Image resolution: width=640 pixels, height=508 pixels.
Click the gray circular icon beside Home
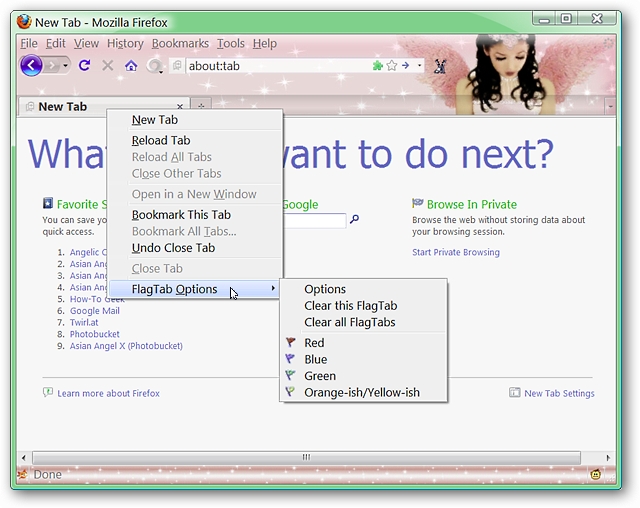click(155, 66)
